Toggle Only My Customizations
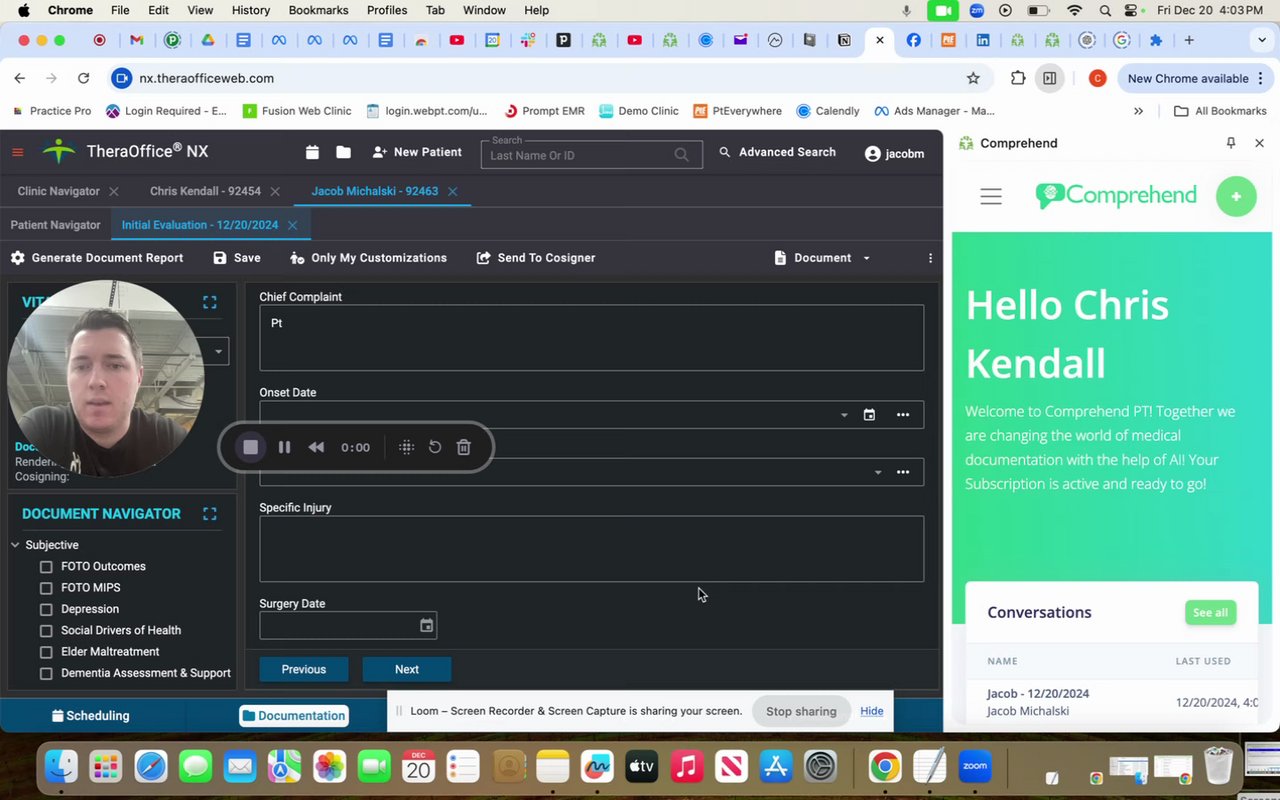The image size is (1280, 800). [x=368, y=258]
